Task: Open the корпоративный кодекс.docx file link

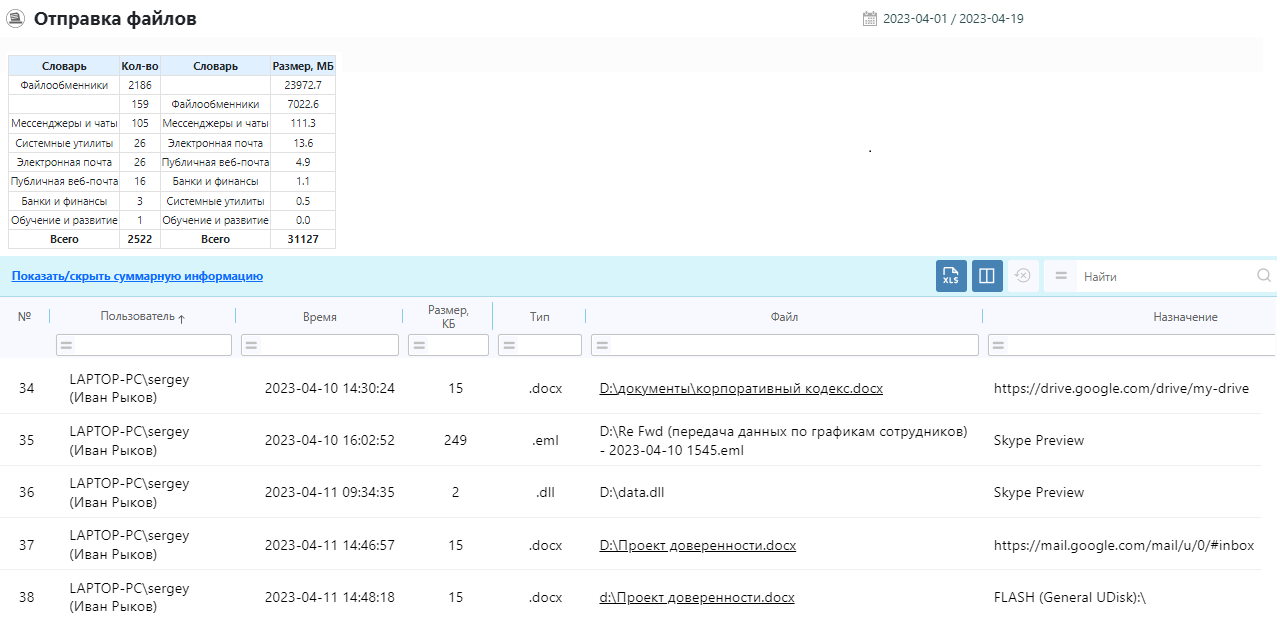Action: click(740, 388)
